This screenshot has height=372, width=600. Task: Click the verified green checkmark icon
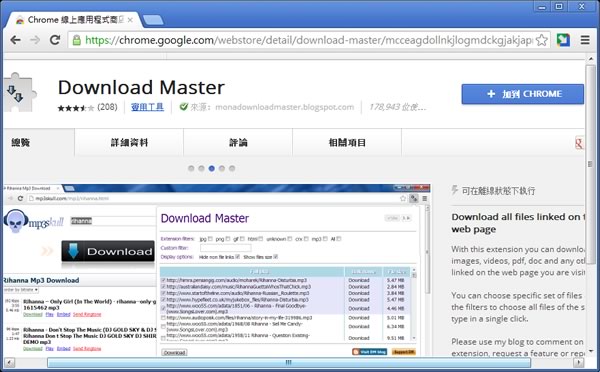[184, 107]
